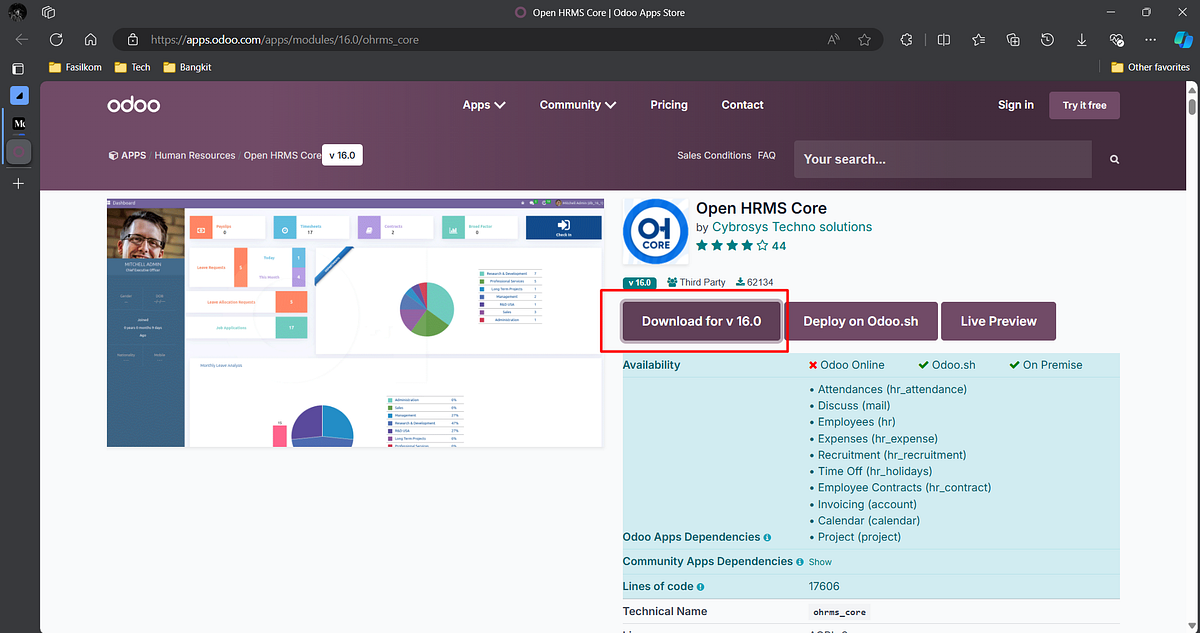
Task: Go to APPS breadcrumb
Action: [127, 156]
